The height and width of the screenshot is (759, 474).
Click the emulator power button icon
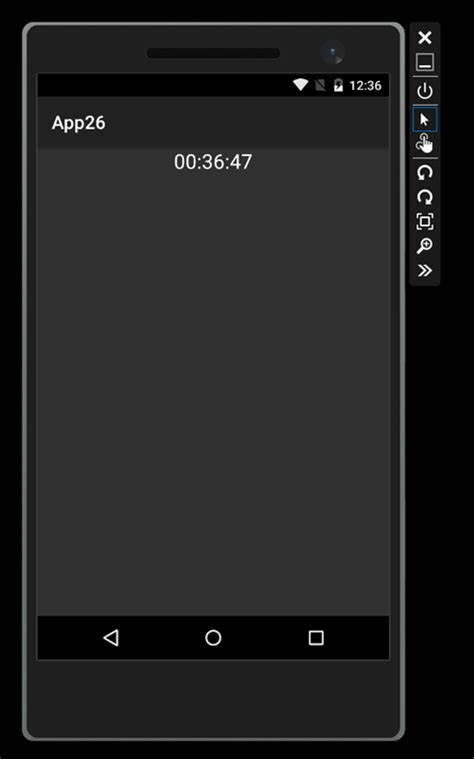point(425,91)
